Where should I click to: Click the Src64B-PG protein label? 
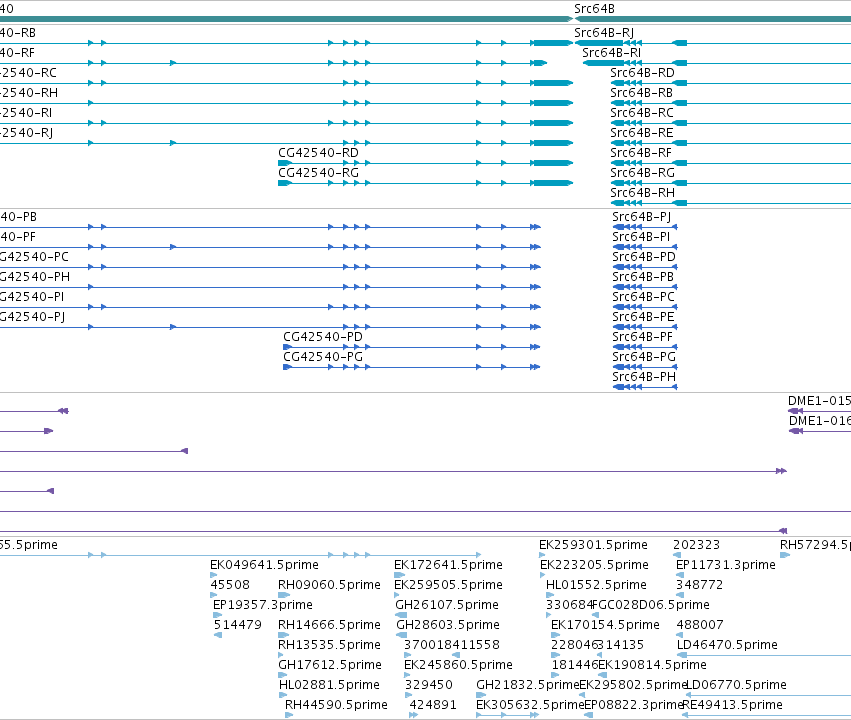(644, 358)
